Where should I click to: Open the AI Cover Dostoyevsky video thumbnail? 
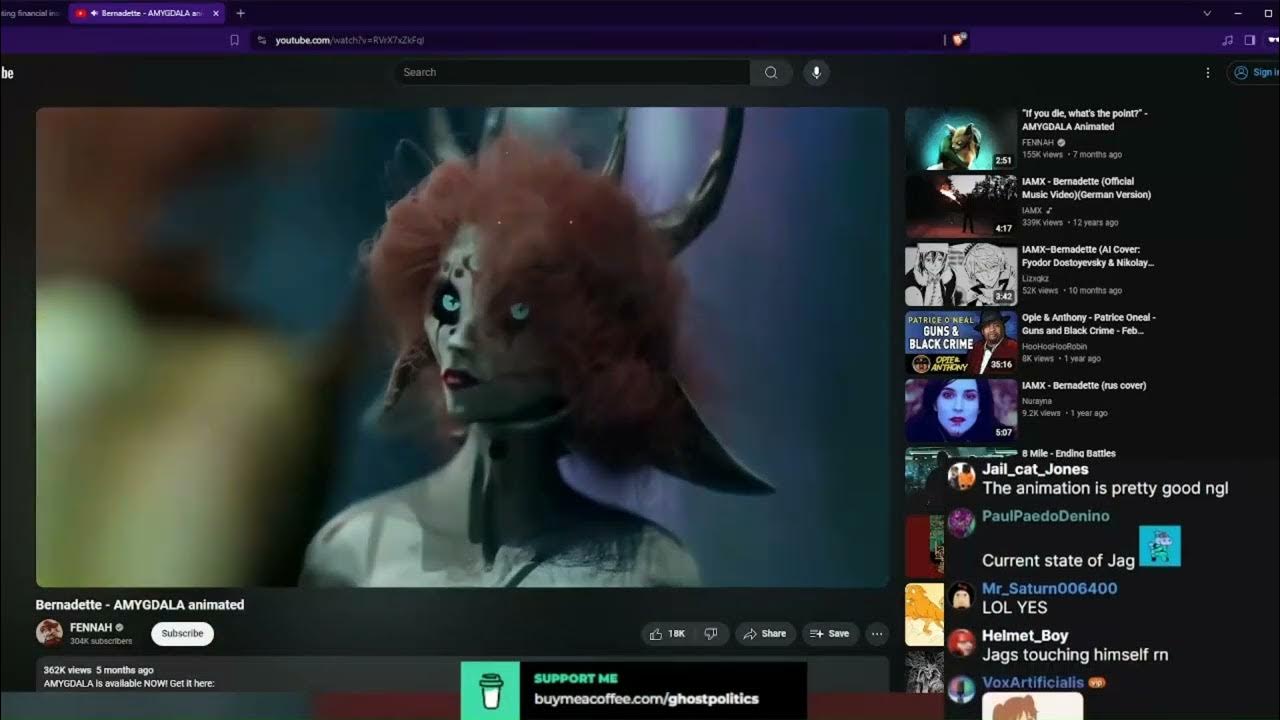point(961,275)
